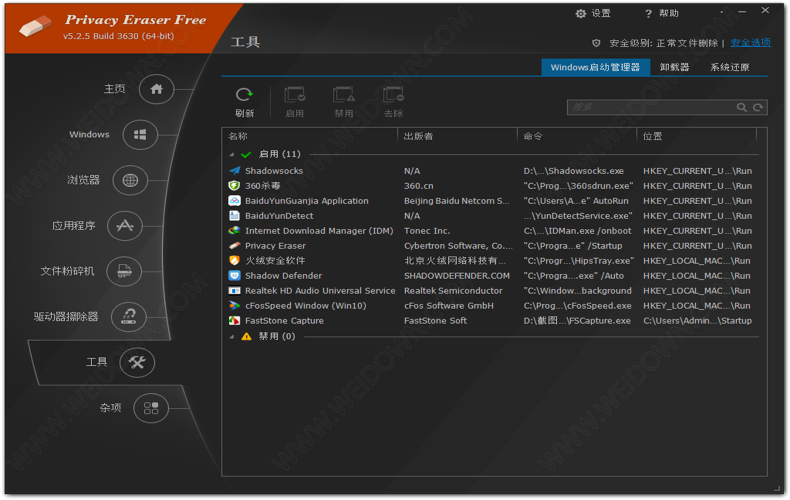Switch to the system restore tab
The image size is (790, 500).
pyautogui.click(x=729, y=68)
